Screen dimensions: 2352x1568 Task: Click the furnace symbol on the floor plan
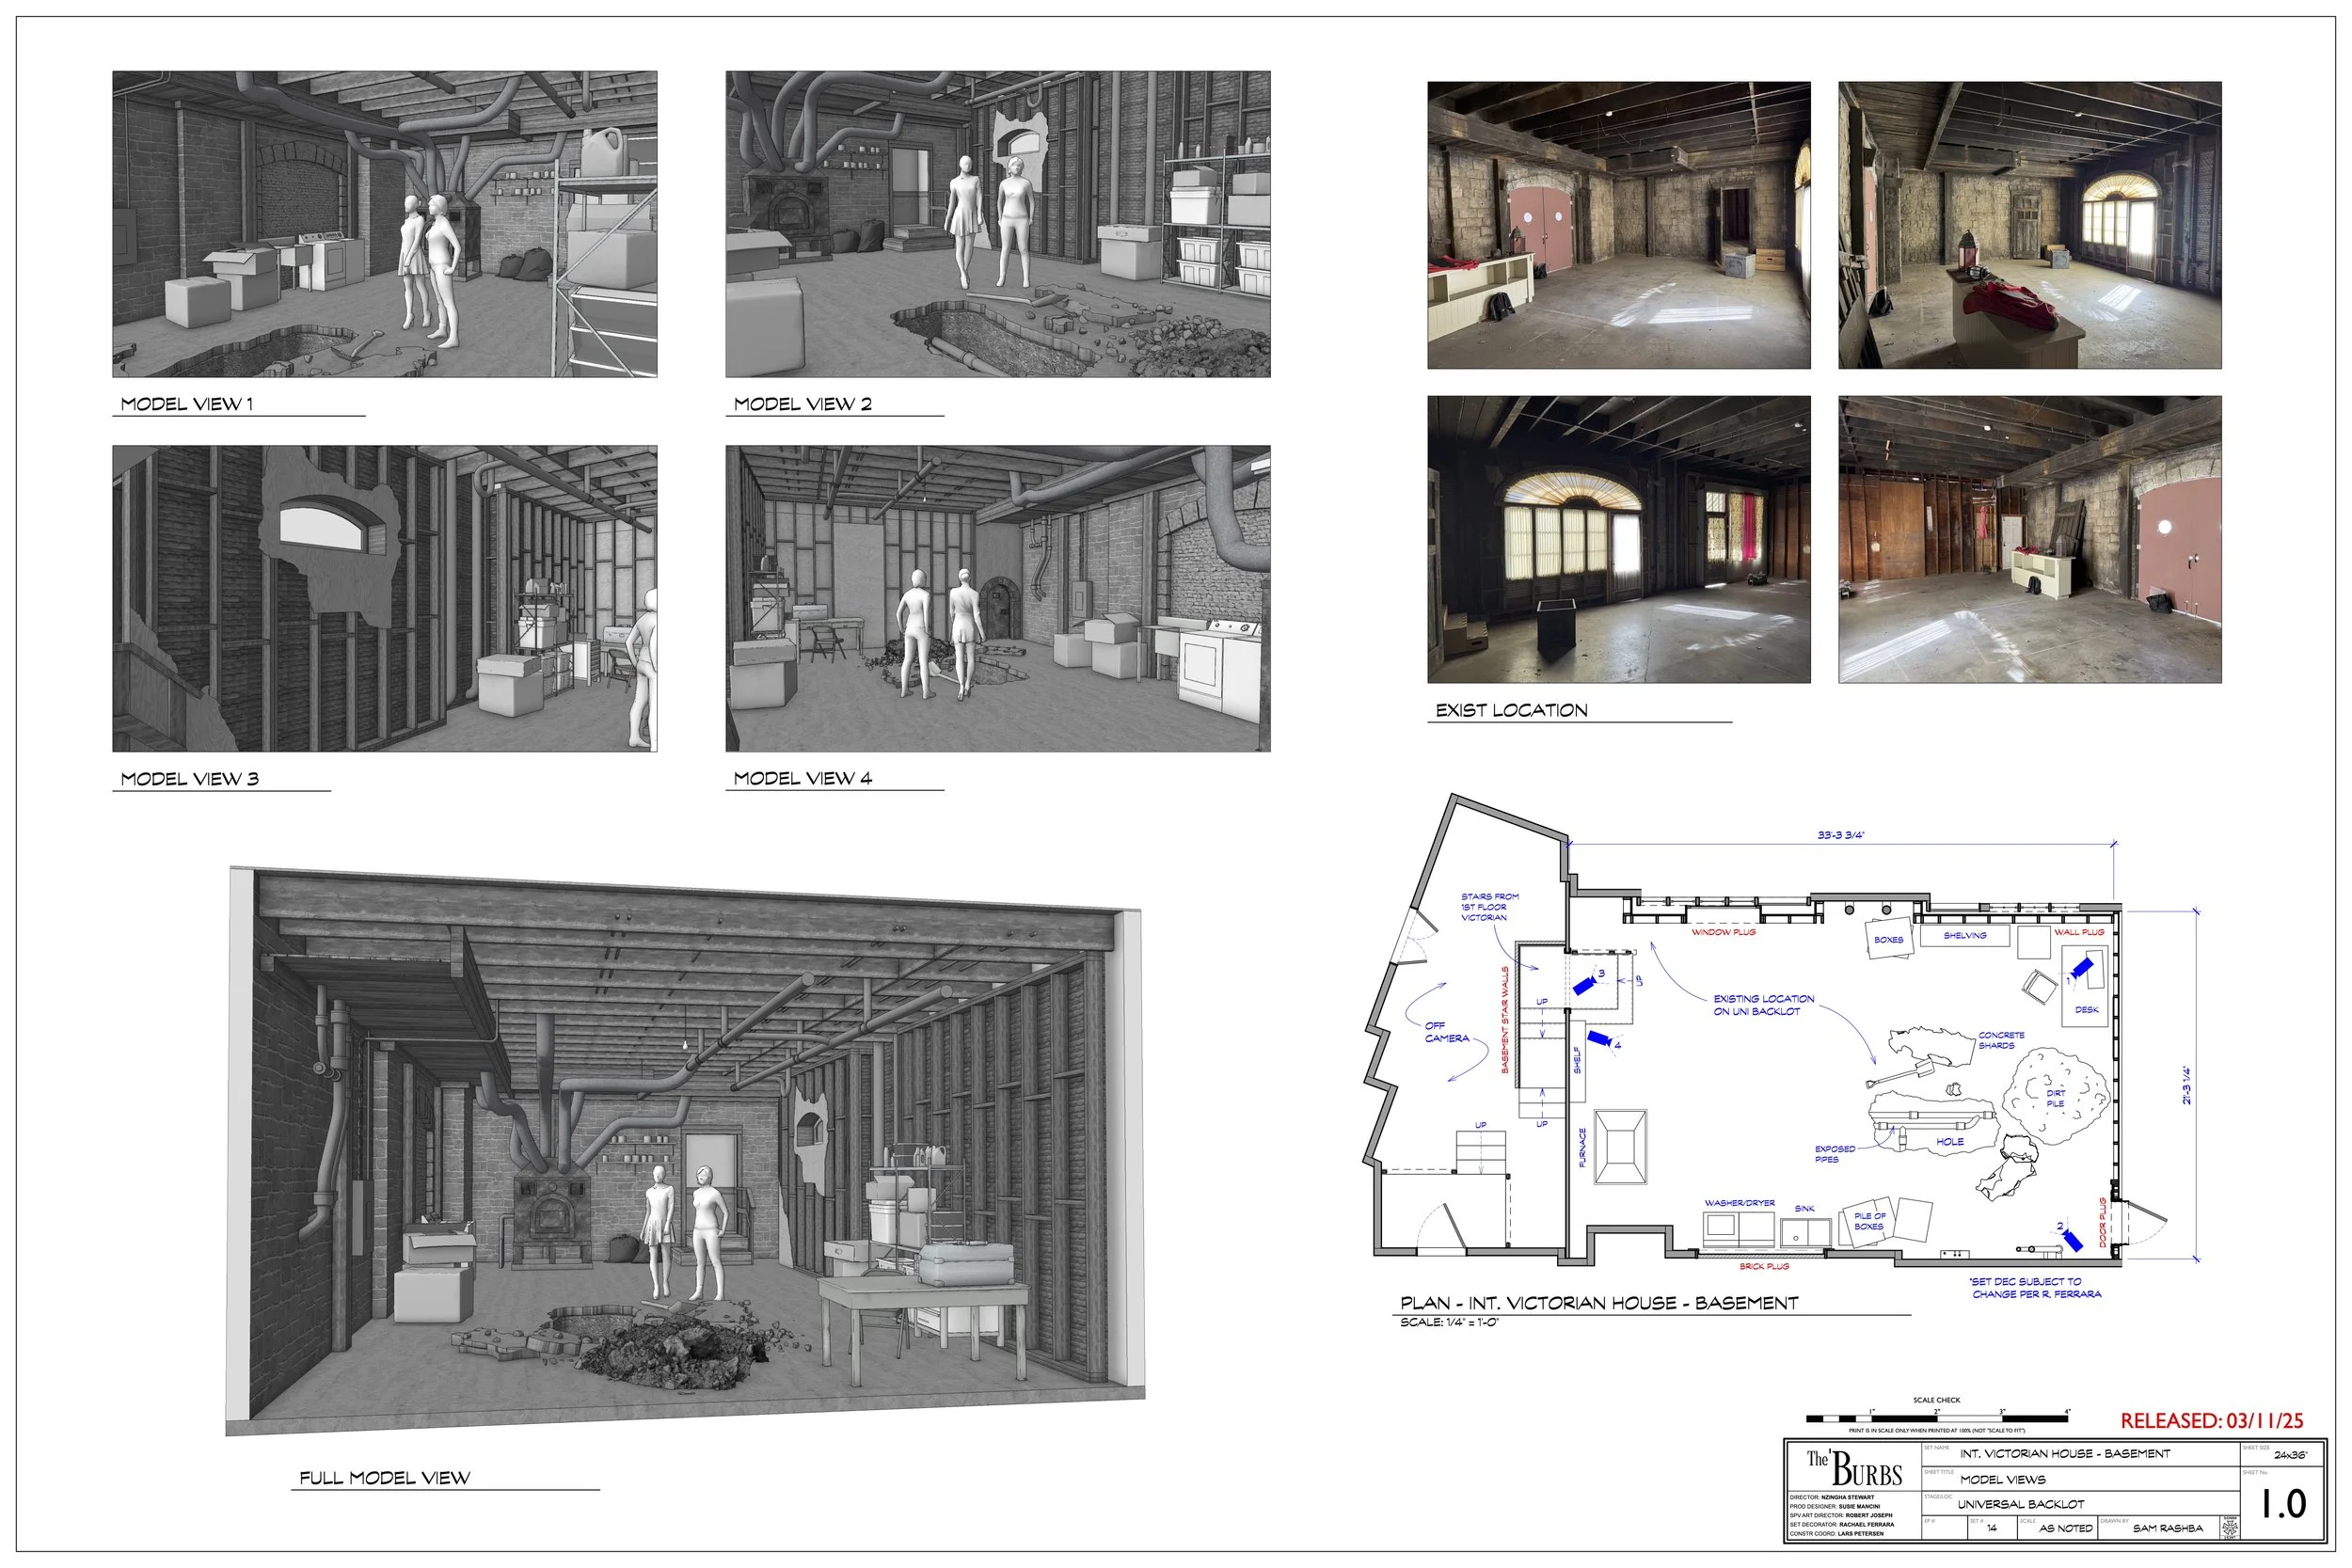pos(1621,1146)
